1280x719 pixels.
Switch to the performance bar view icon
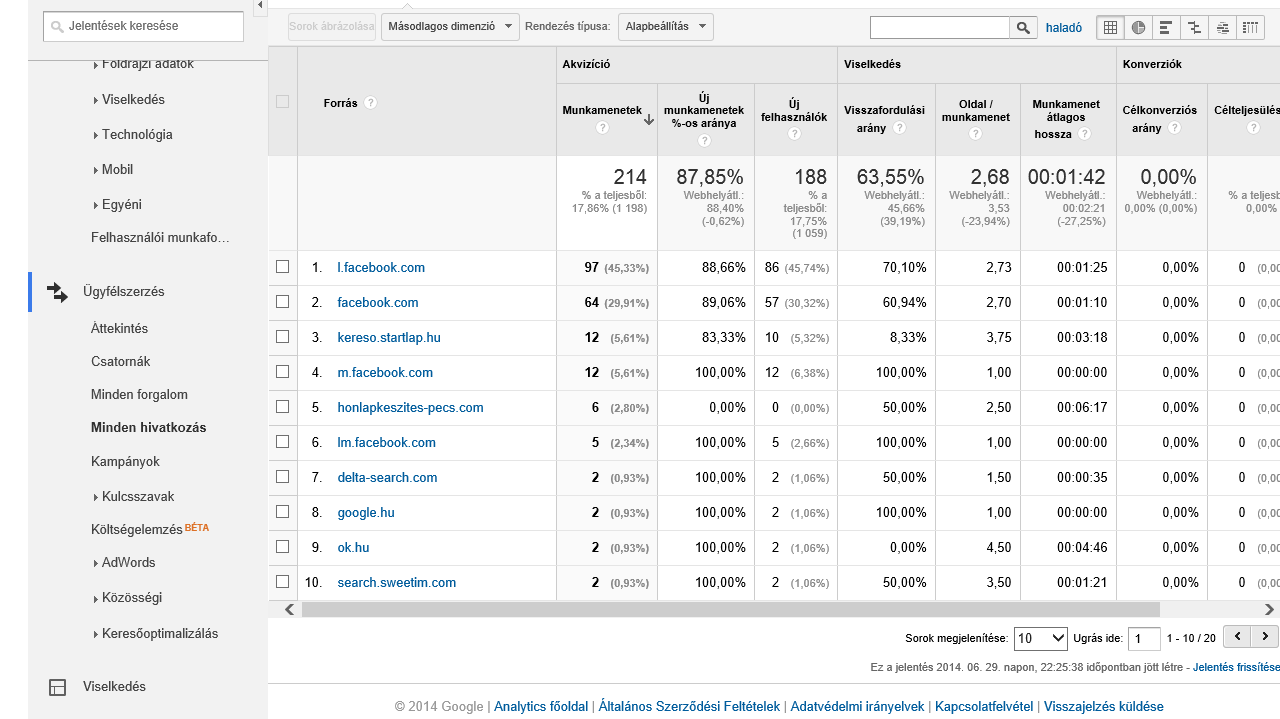[x=1166, y=28]
